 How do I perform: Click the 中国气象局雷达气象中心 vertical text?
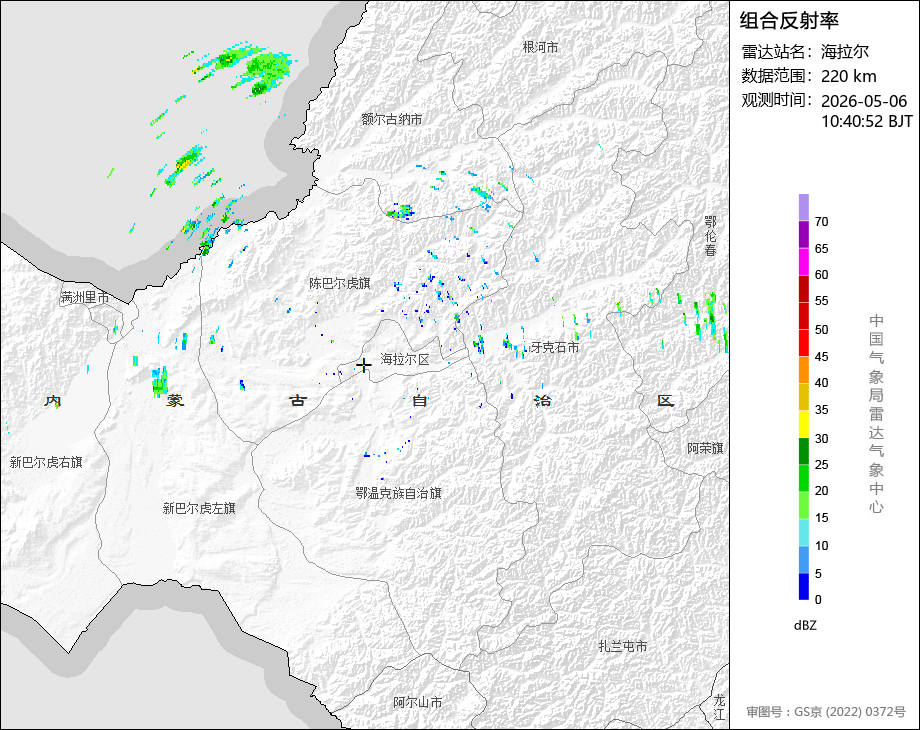click(x=876, y=414)
